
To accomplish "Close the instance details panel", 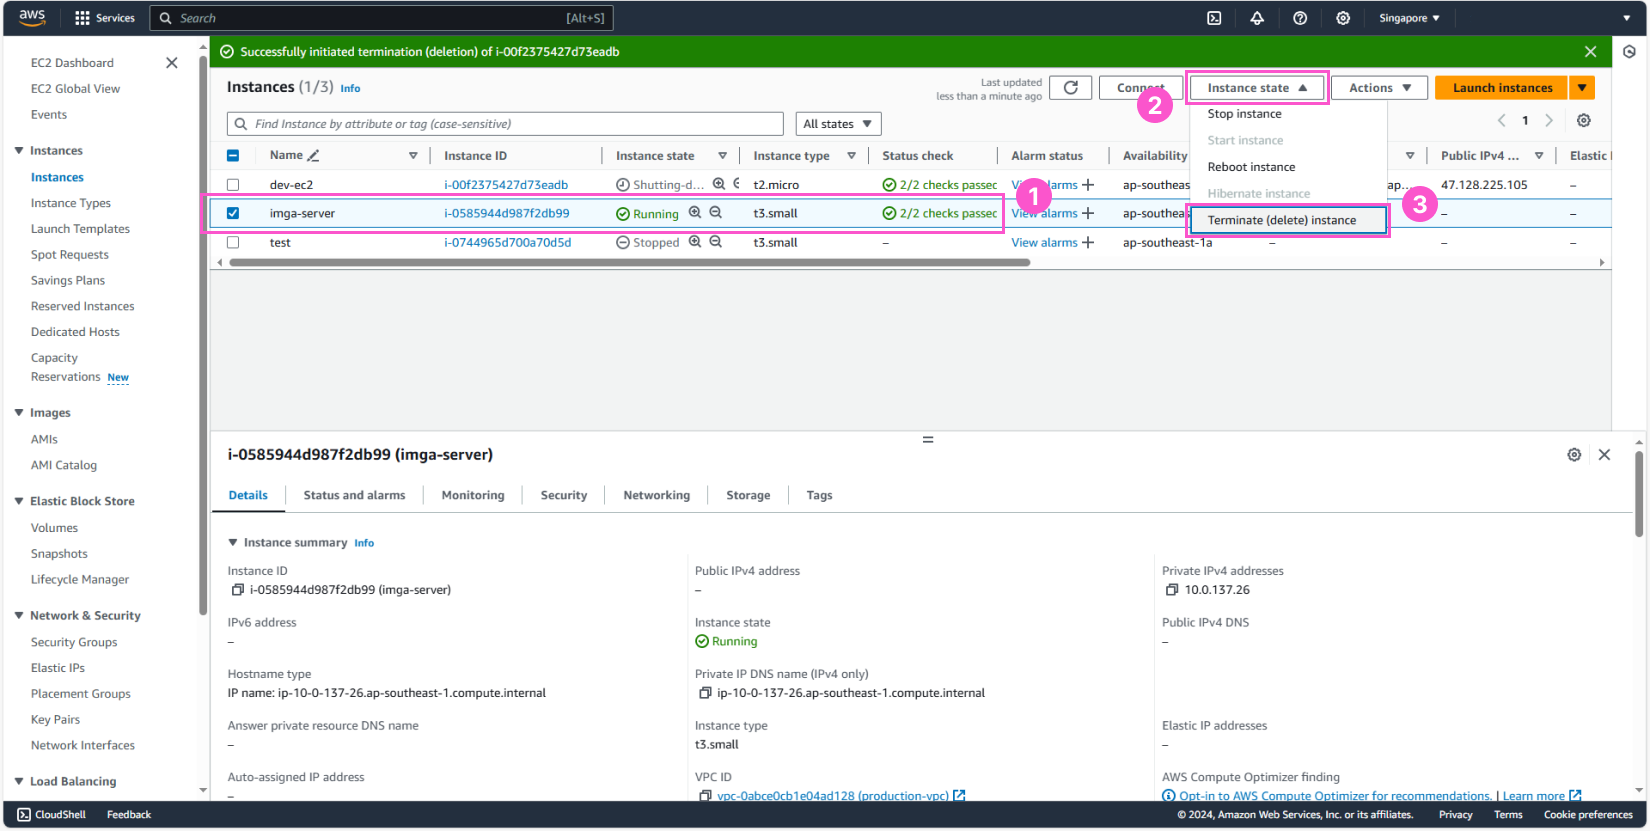I will 1604,455.
